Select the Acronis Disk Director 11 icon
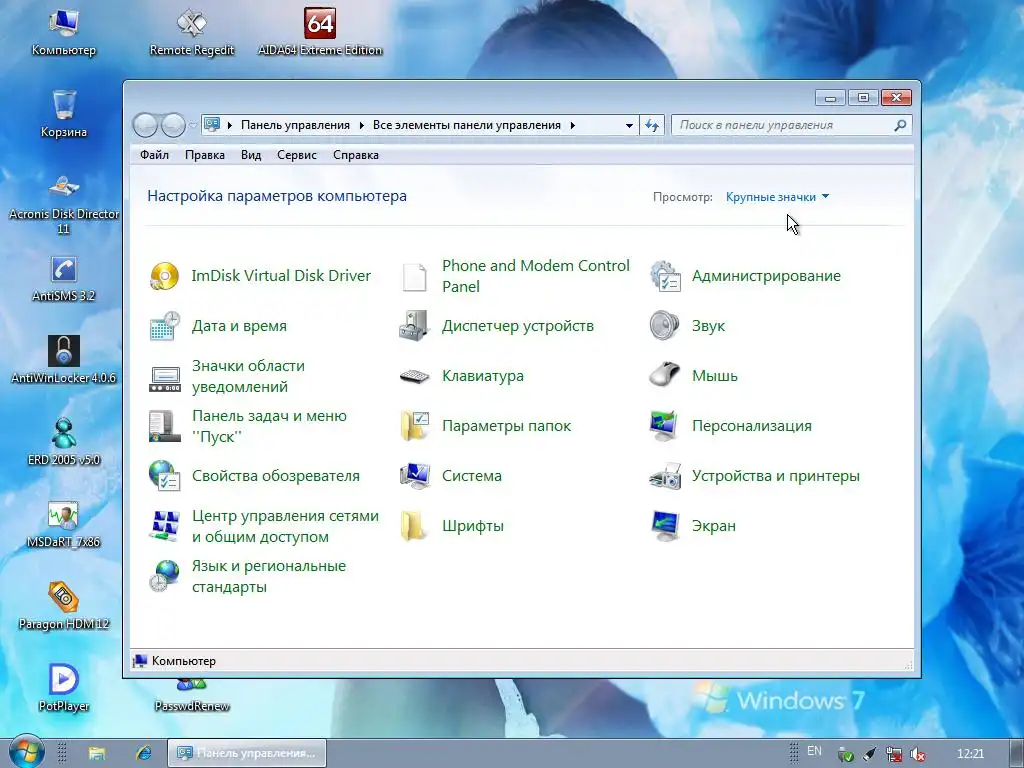Image resolution: width=1024 pixels, height=768 pixels. coord(64,187)
